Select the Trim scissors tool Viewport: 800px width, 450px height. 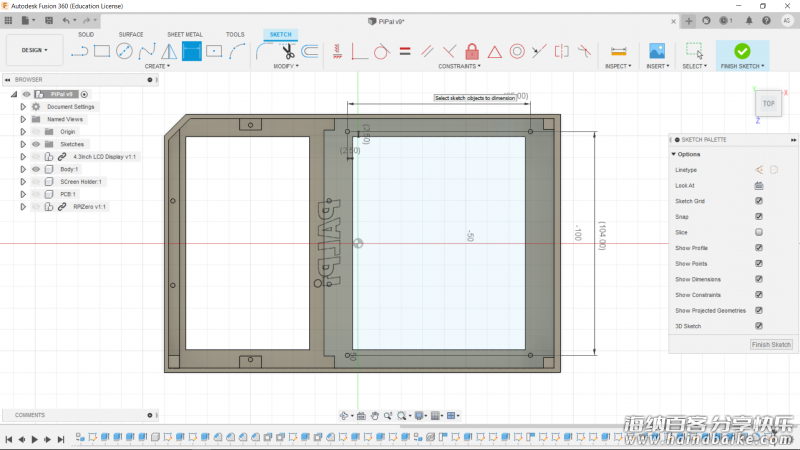click(x=288, y=51)
